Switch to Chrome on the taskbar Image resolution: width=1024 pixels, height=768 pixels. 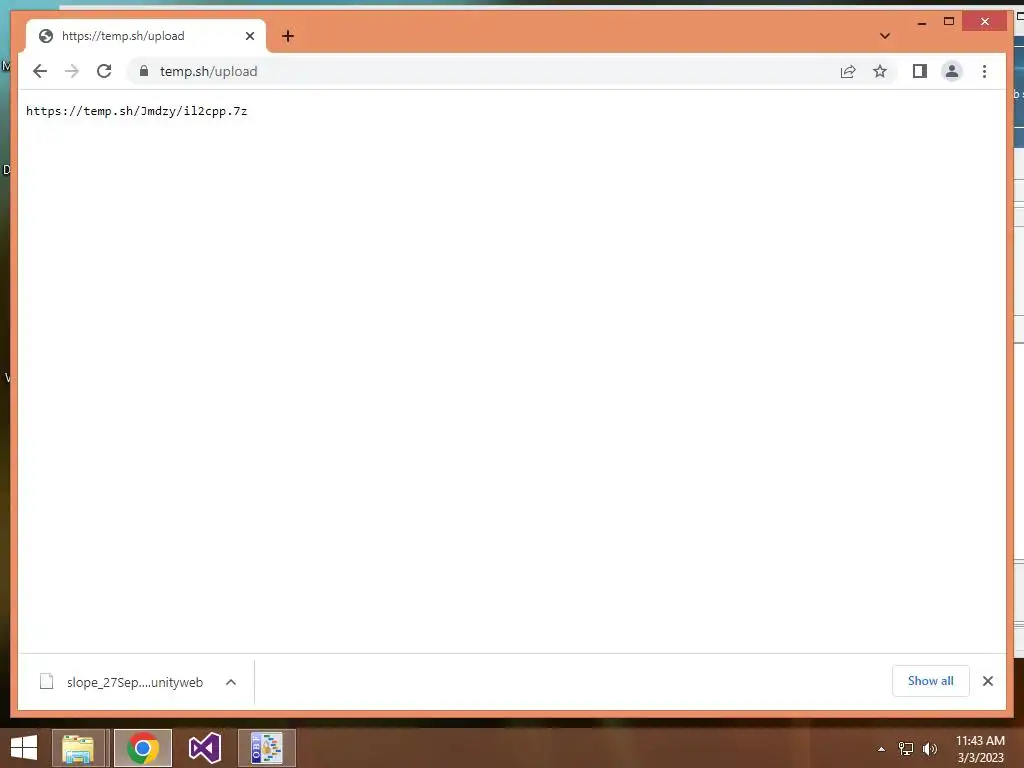143,748
